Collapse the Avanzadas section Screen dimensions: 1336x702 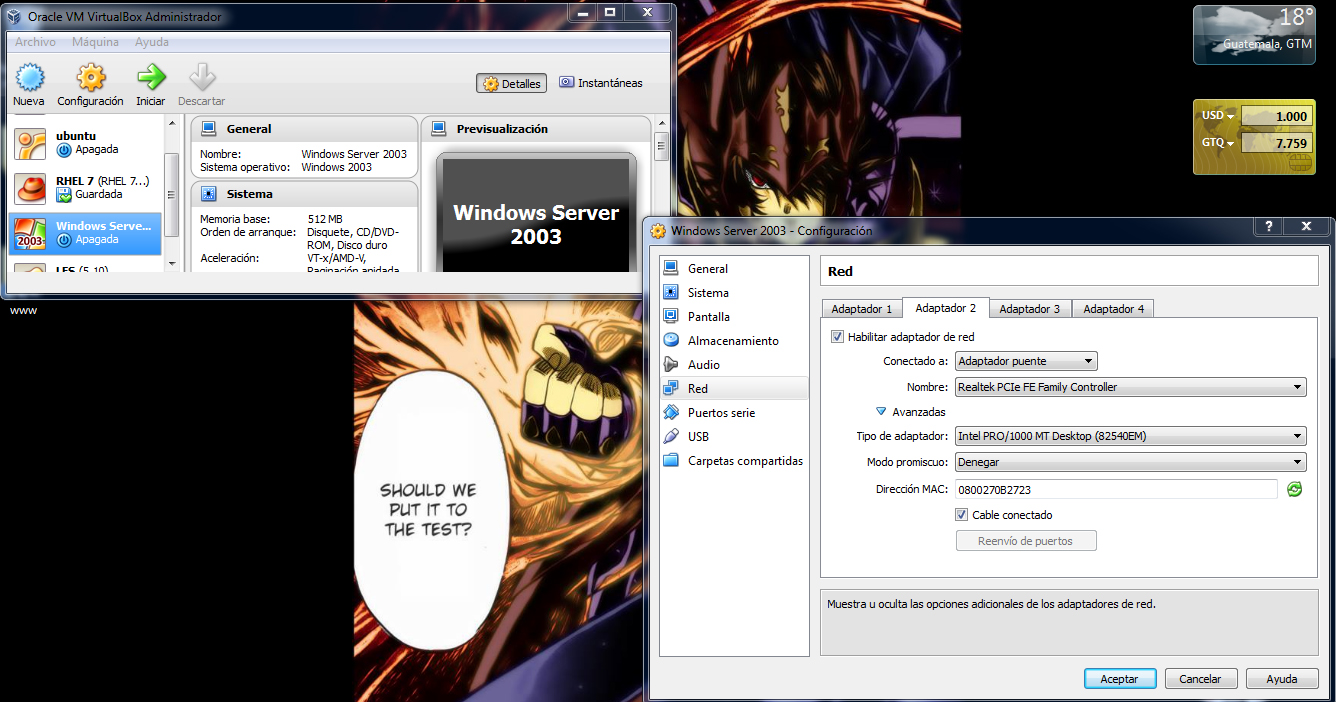tap(881, 411)
